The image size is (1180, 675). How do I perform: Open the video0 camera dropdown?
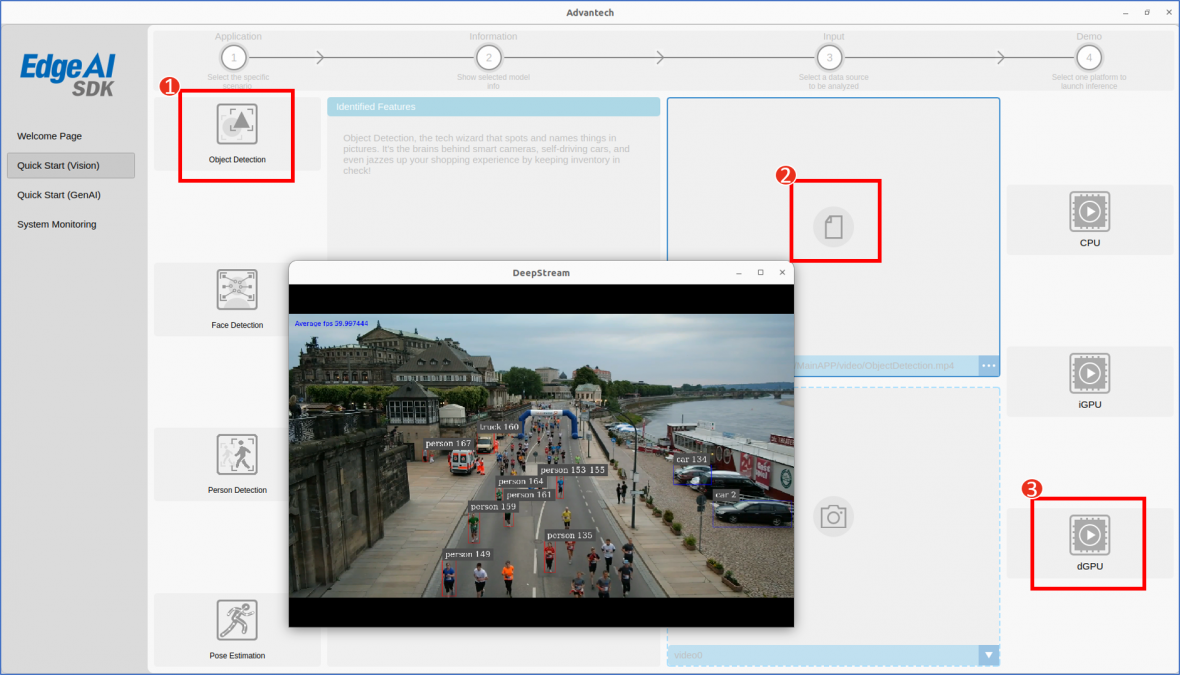point(989,655)
